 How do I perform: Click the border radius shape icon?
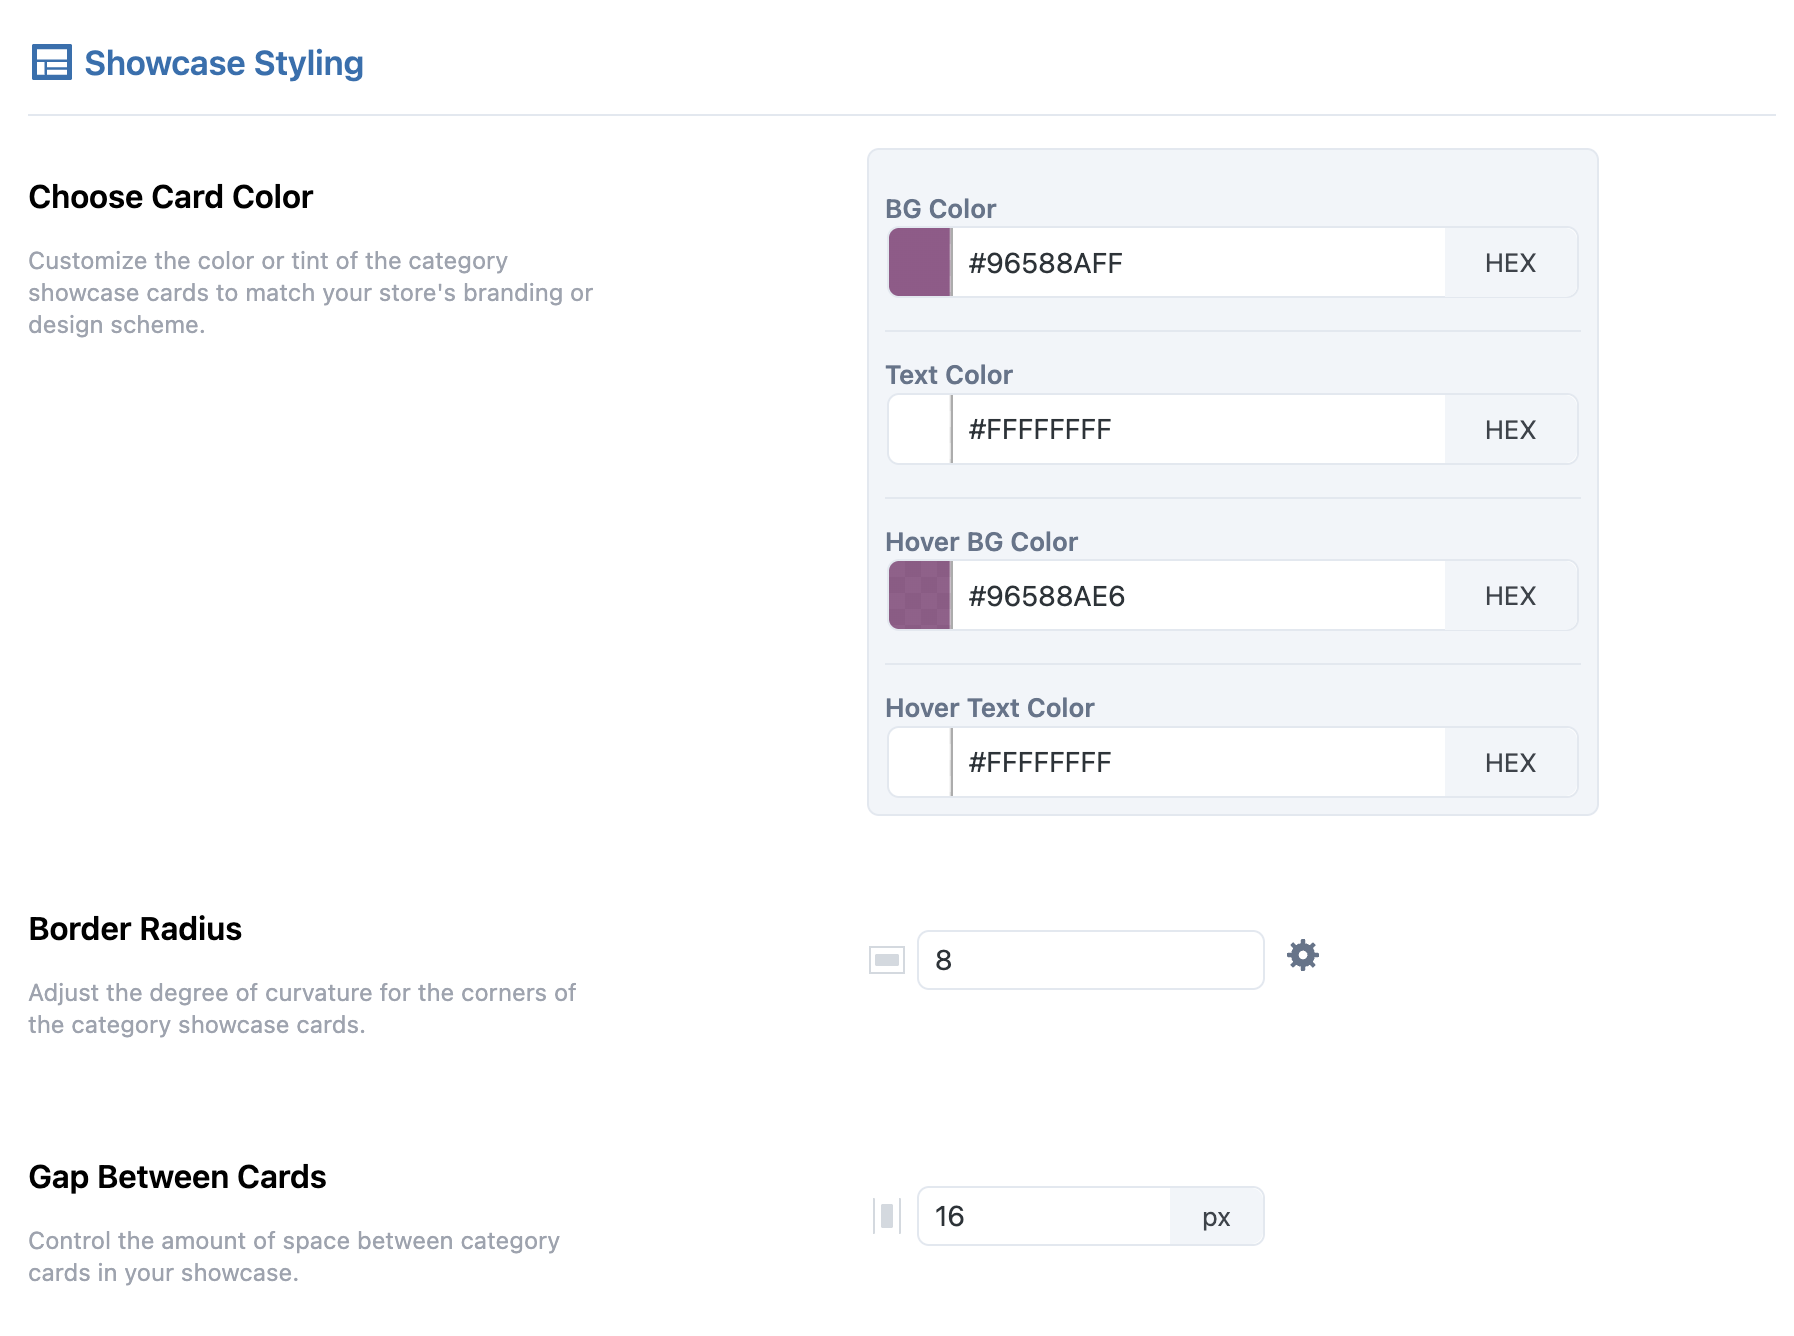(887, 960)
